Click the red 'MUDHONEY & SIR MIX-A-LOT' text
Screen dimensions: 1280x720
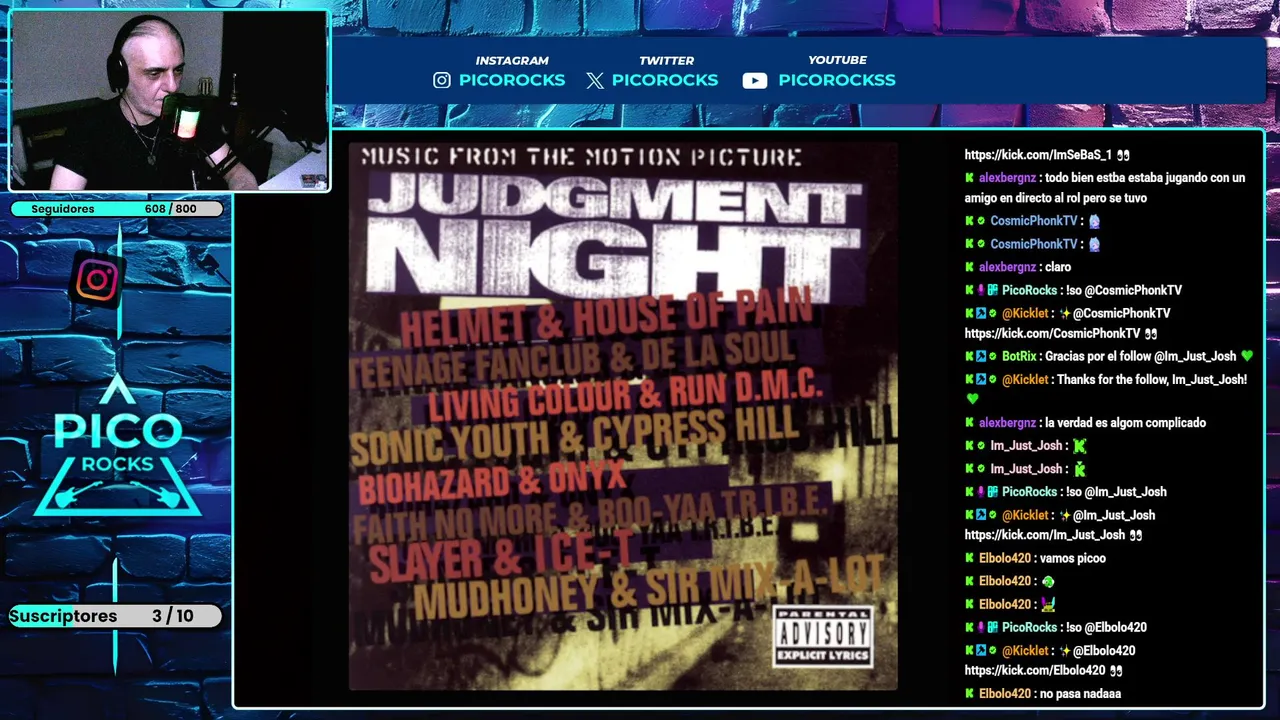pos(648,586)
